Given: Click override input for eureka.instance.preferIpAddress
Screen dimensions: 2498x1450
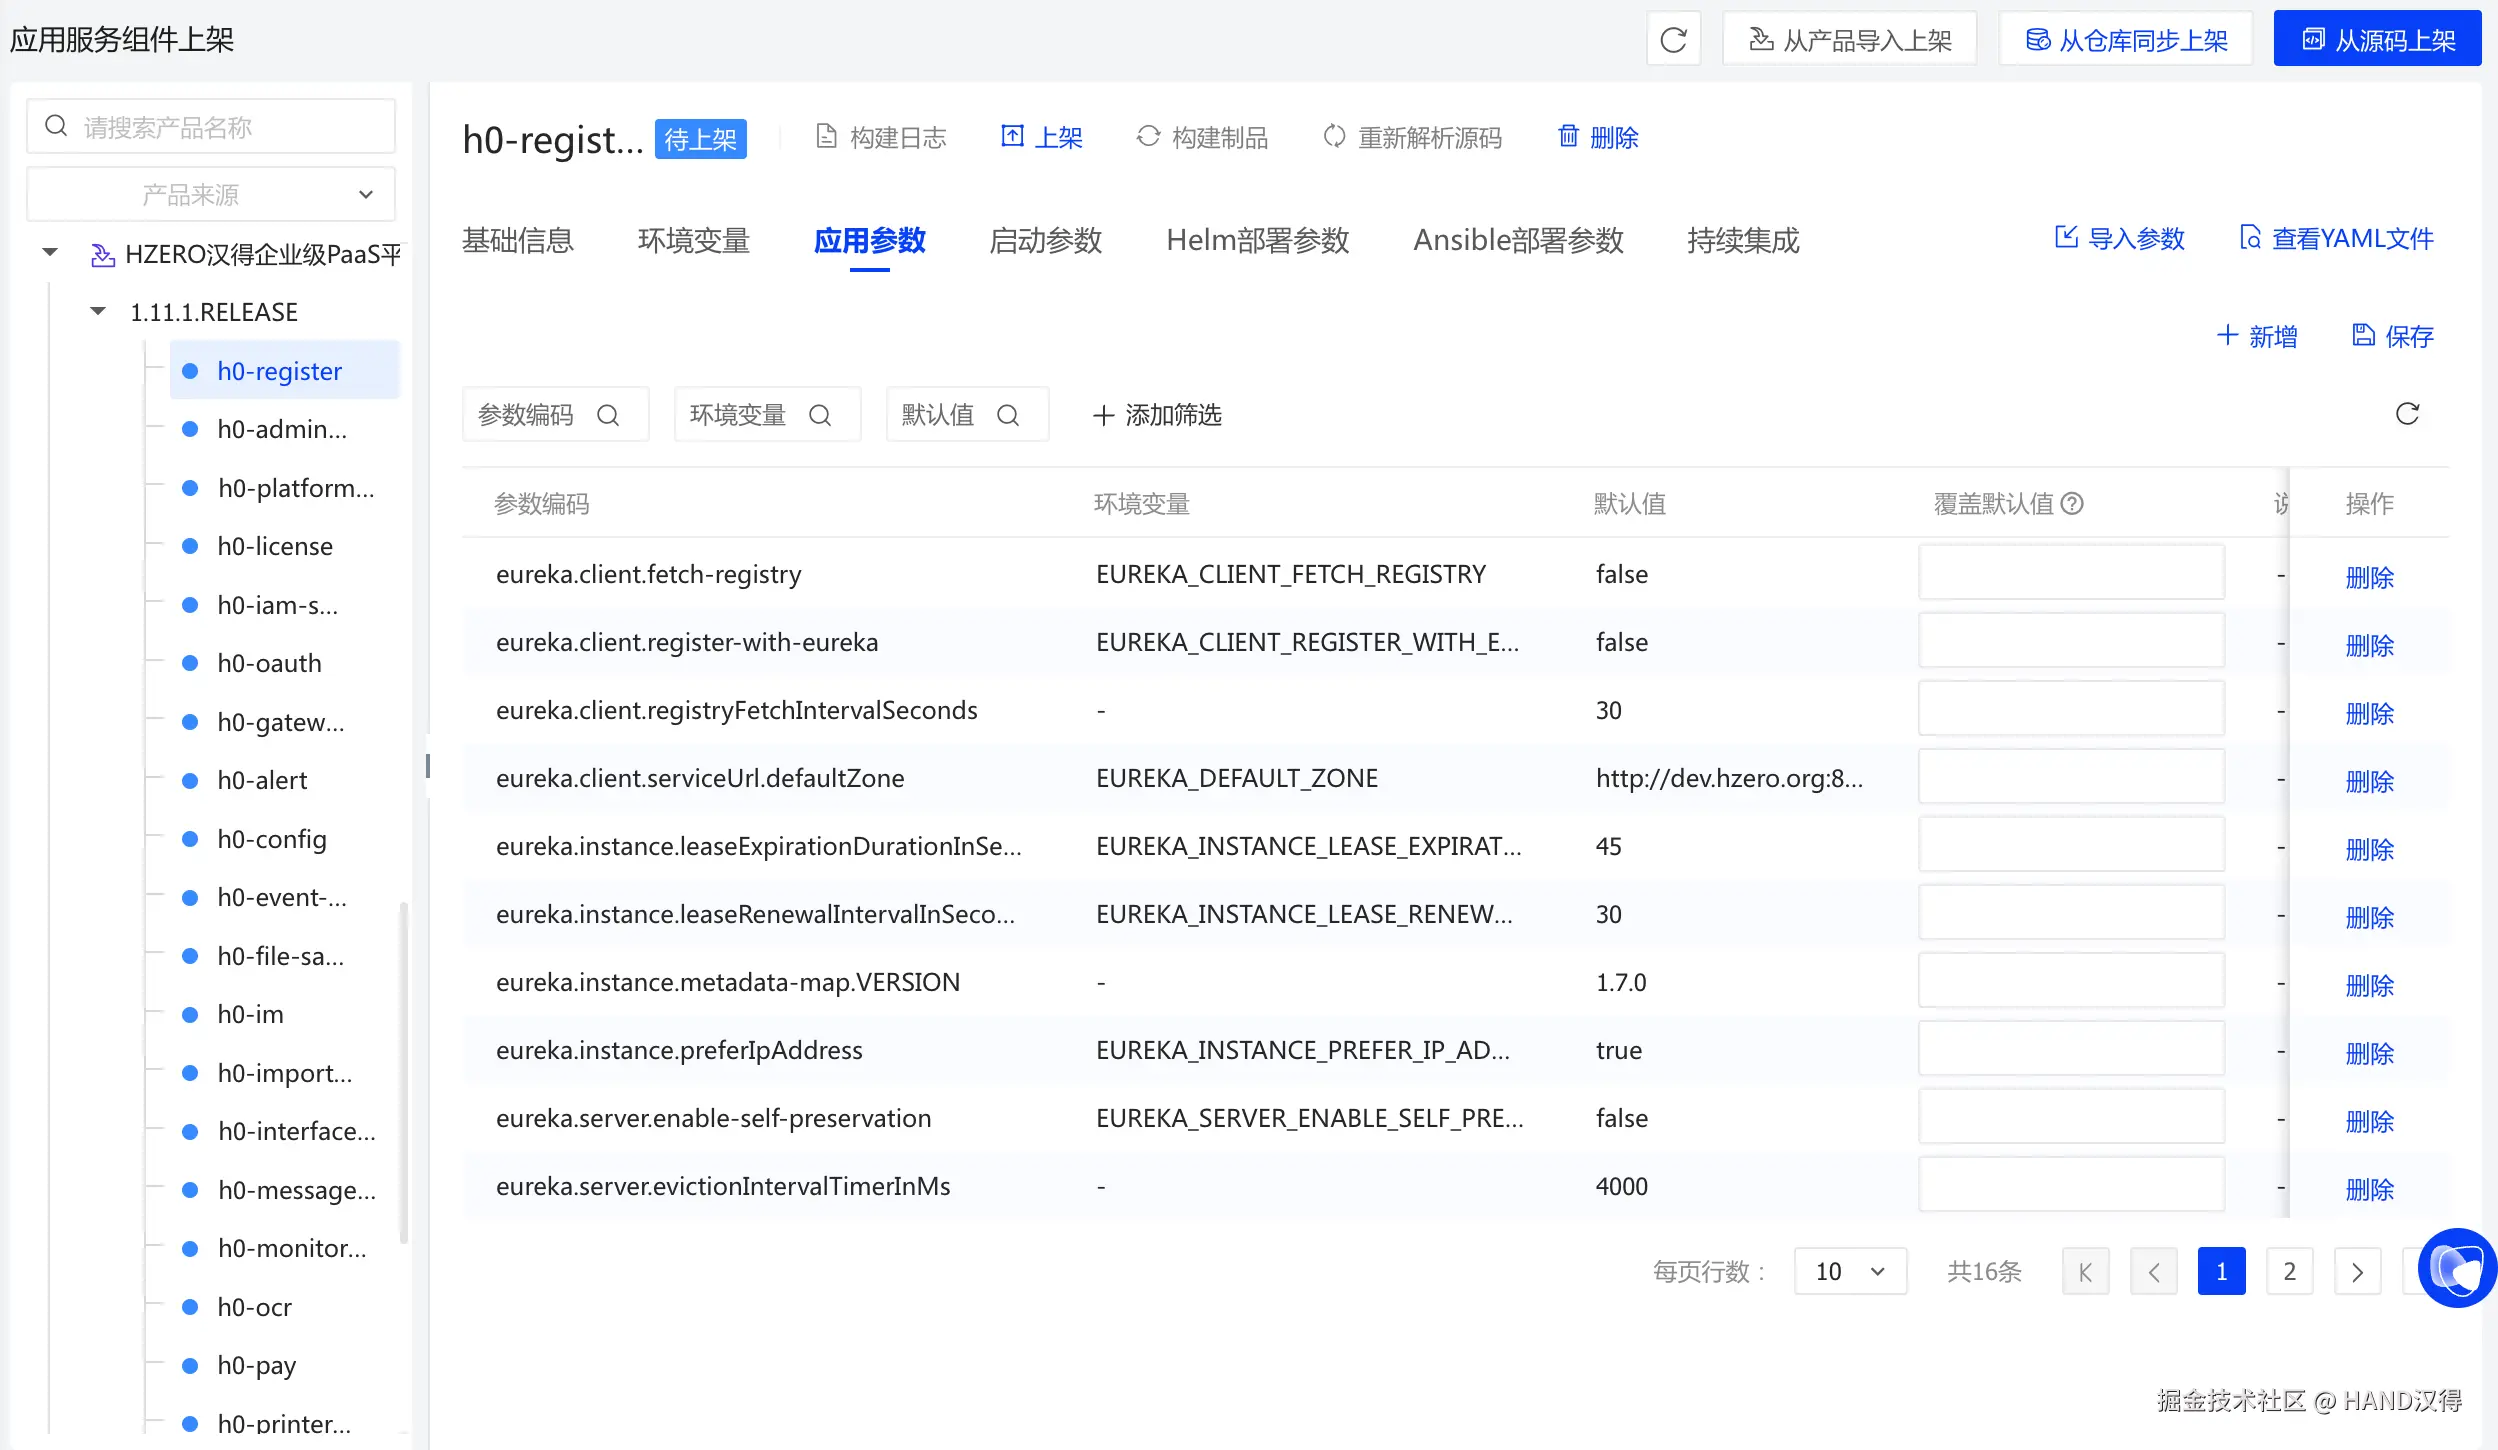Looking at the screenshot, I should 2071,1050.
